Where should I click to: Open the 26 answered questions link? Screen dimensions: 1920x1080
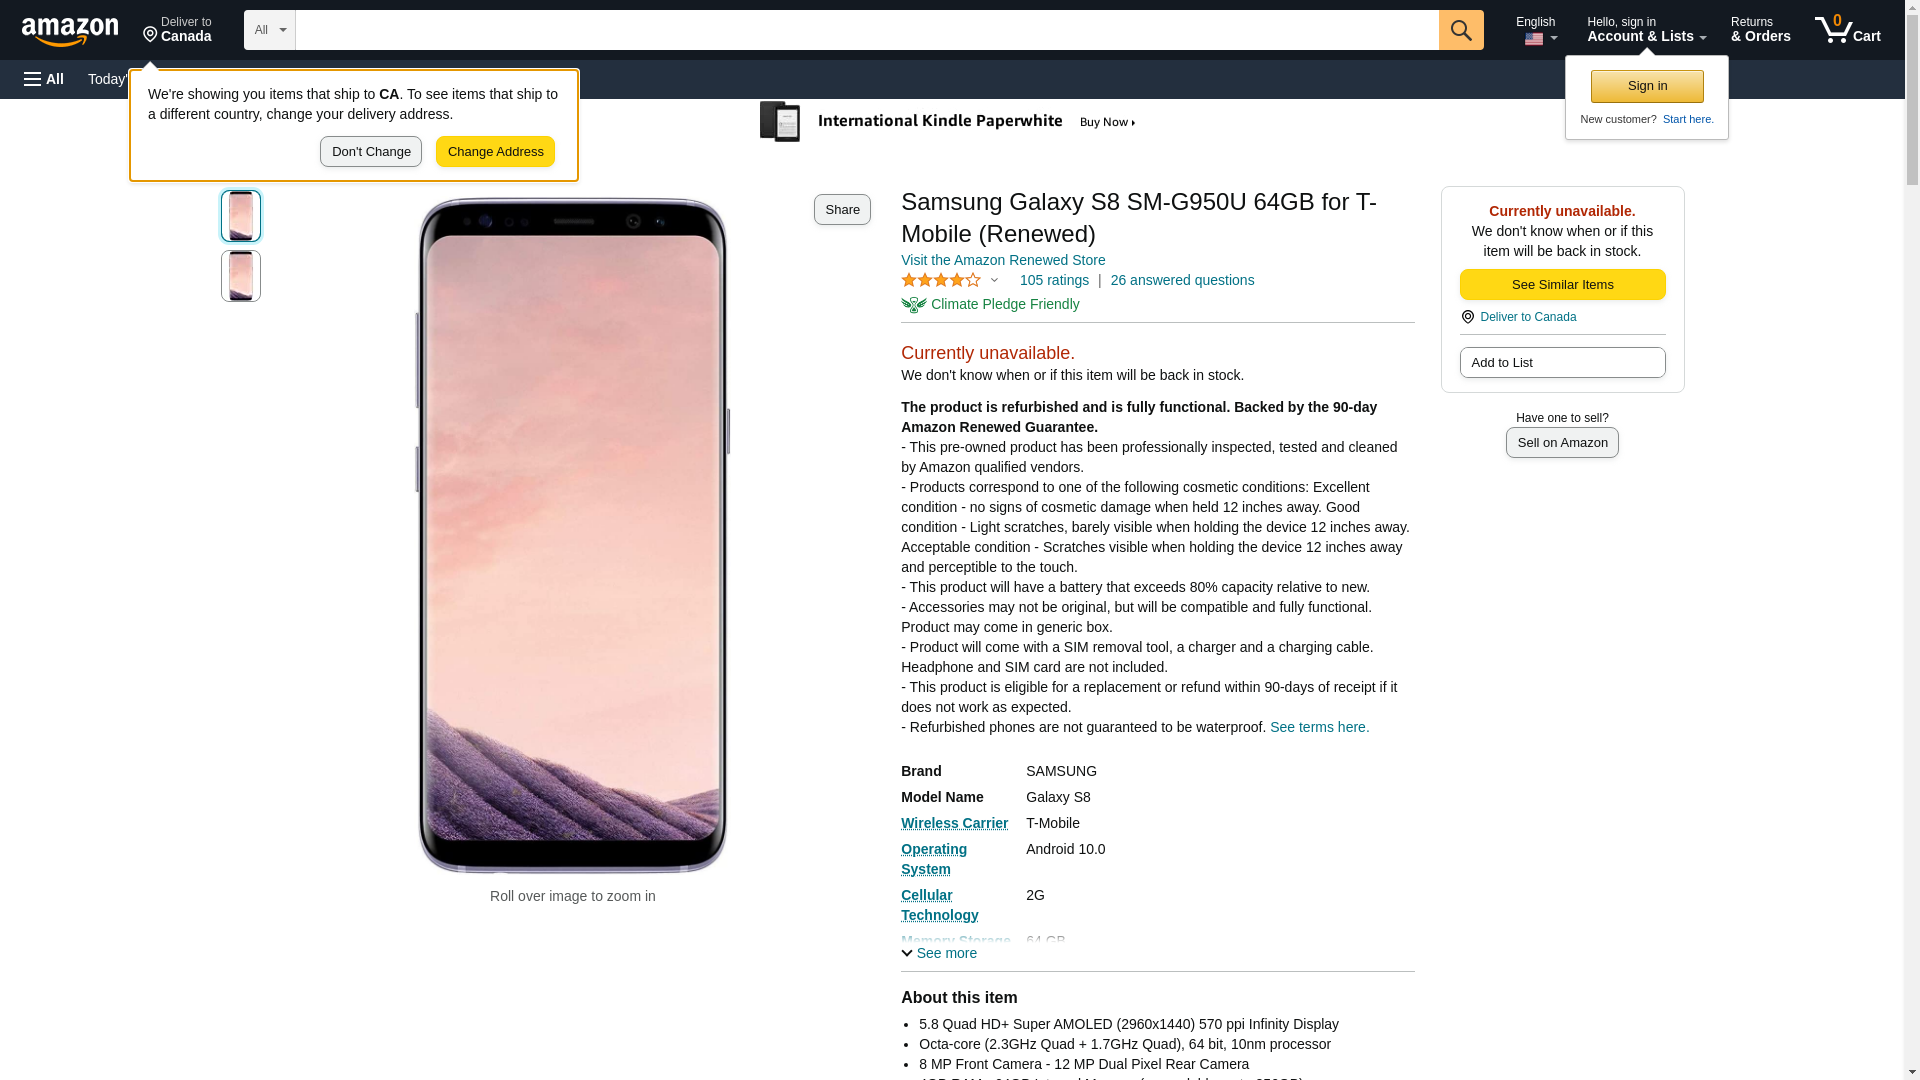1182,281
